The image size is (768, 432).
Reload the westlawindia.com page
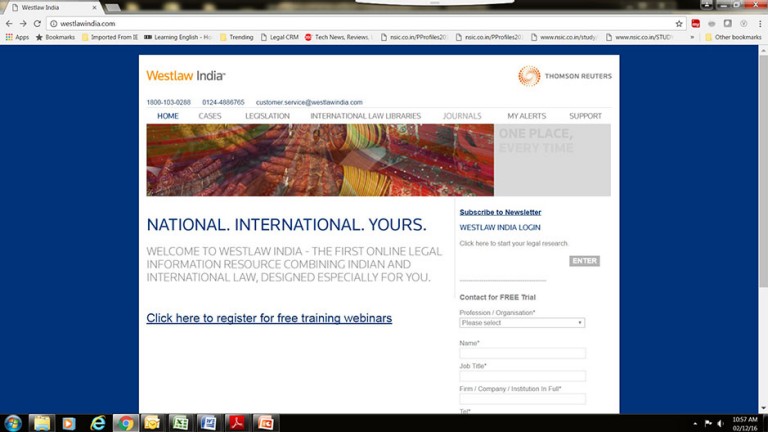(x=37, y=24)
